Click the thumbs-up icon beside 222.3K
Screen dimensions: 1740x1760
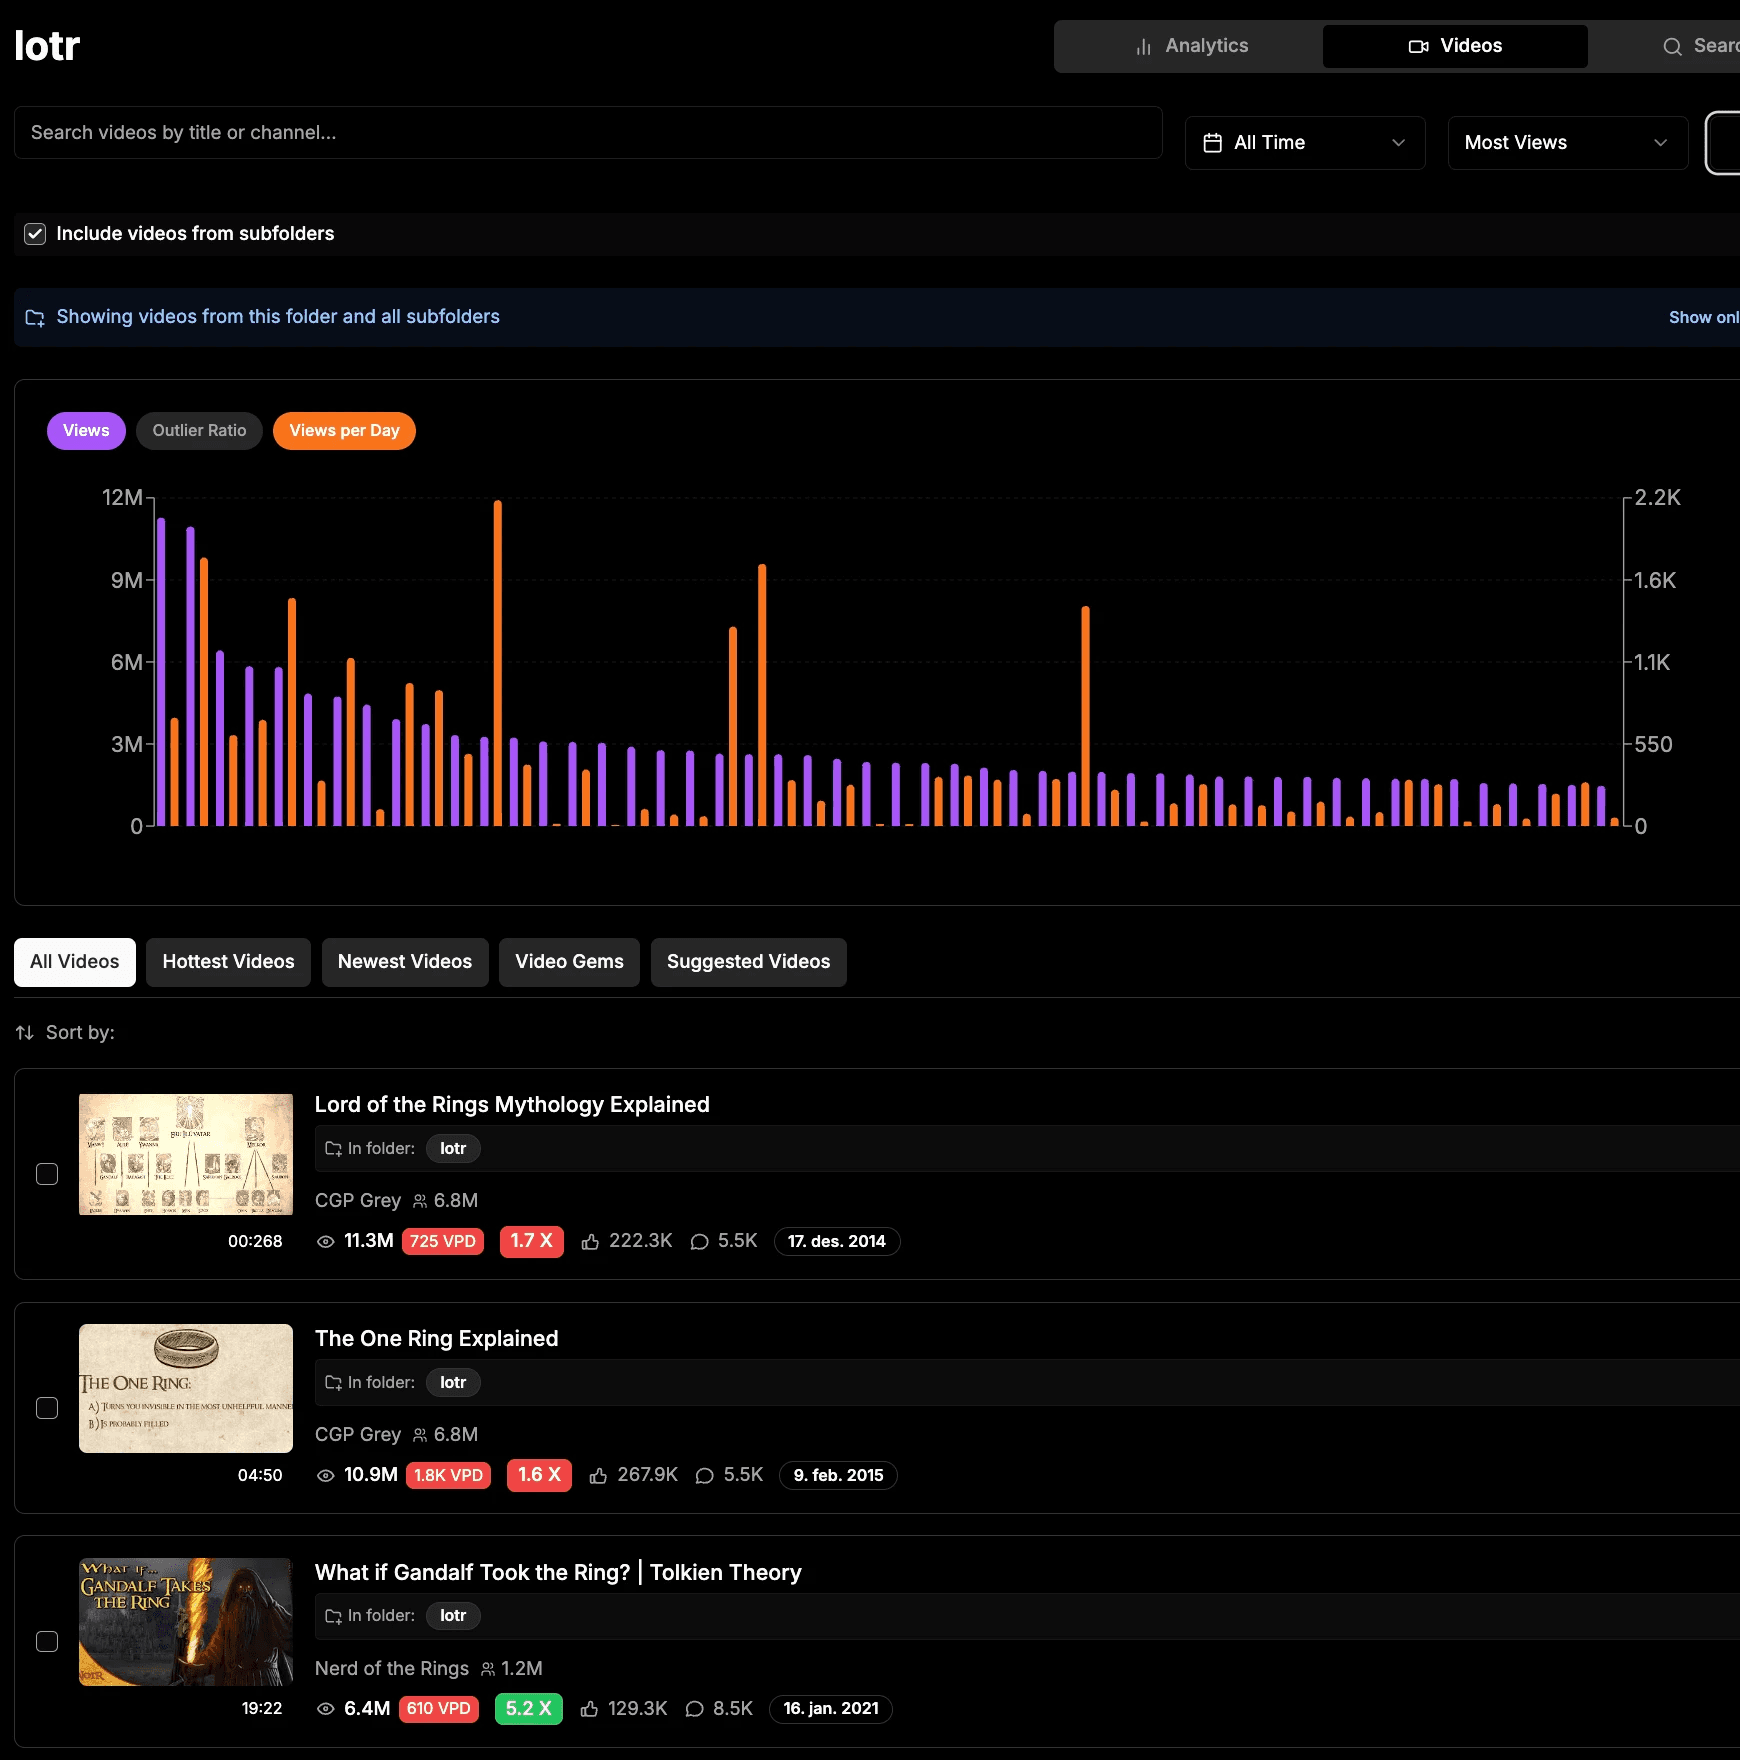[590, 1242]
